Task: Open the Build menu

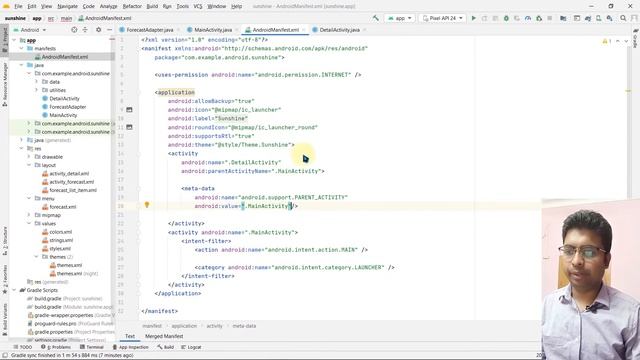Action: click(152, 6)
